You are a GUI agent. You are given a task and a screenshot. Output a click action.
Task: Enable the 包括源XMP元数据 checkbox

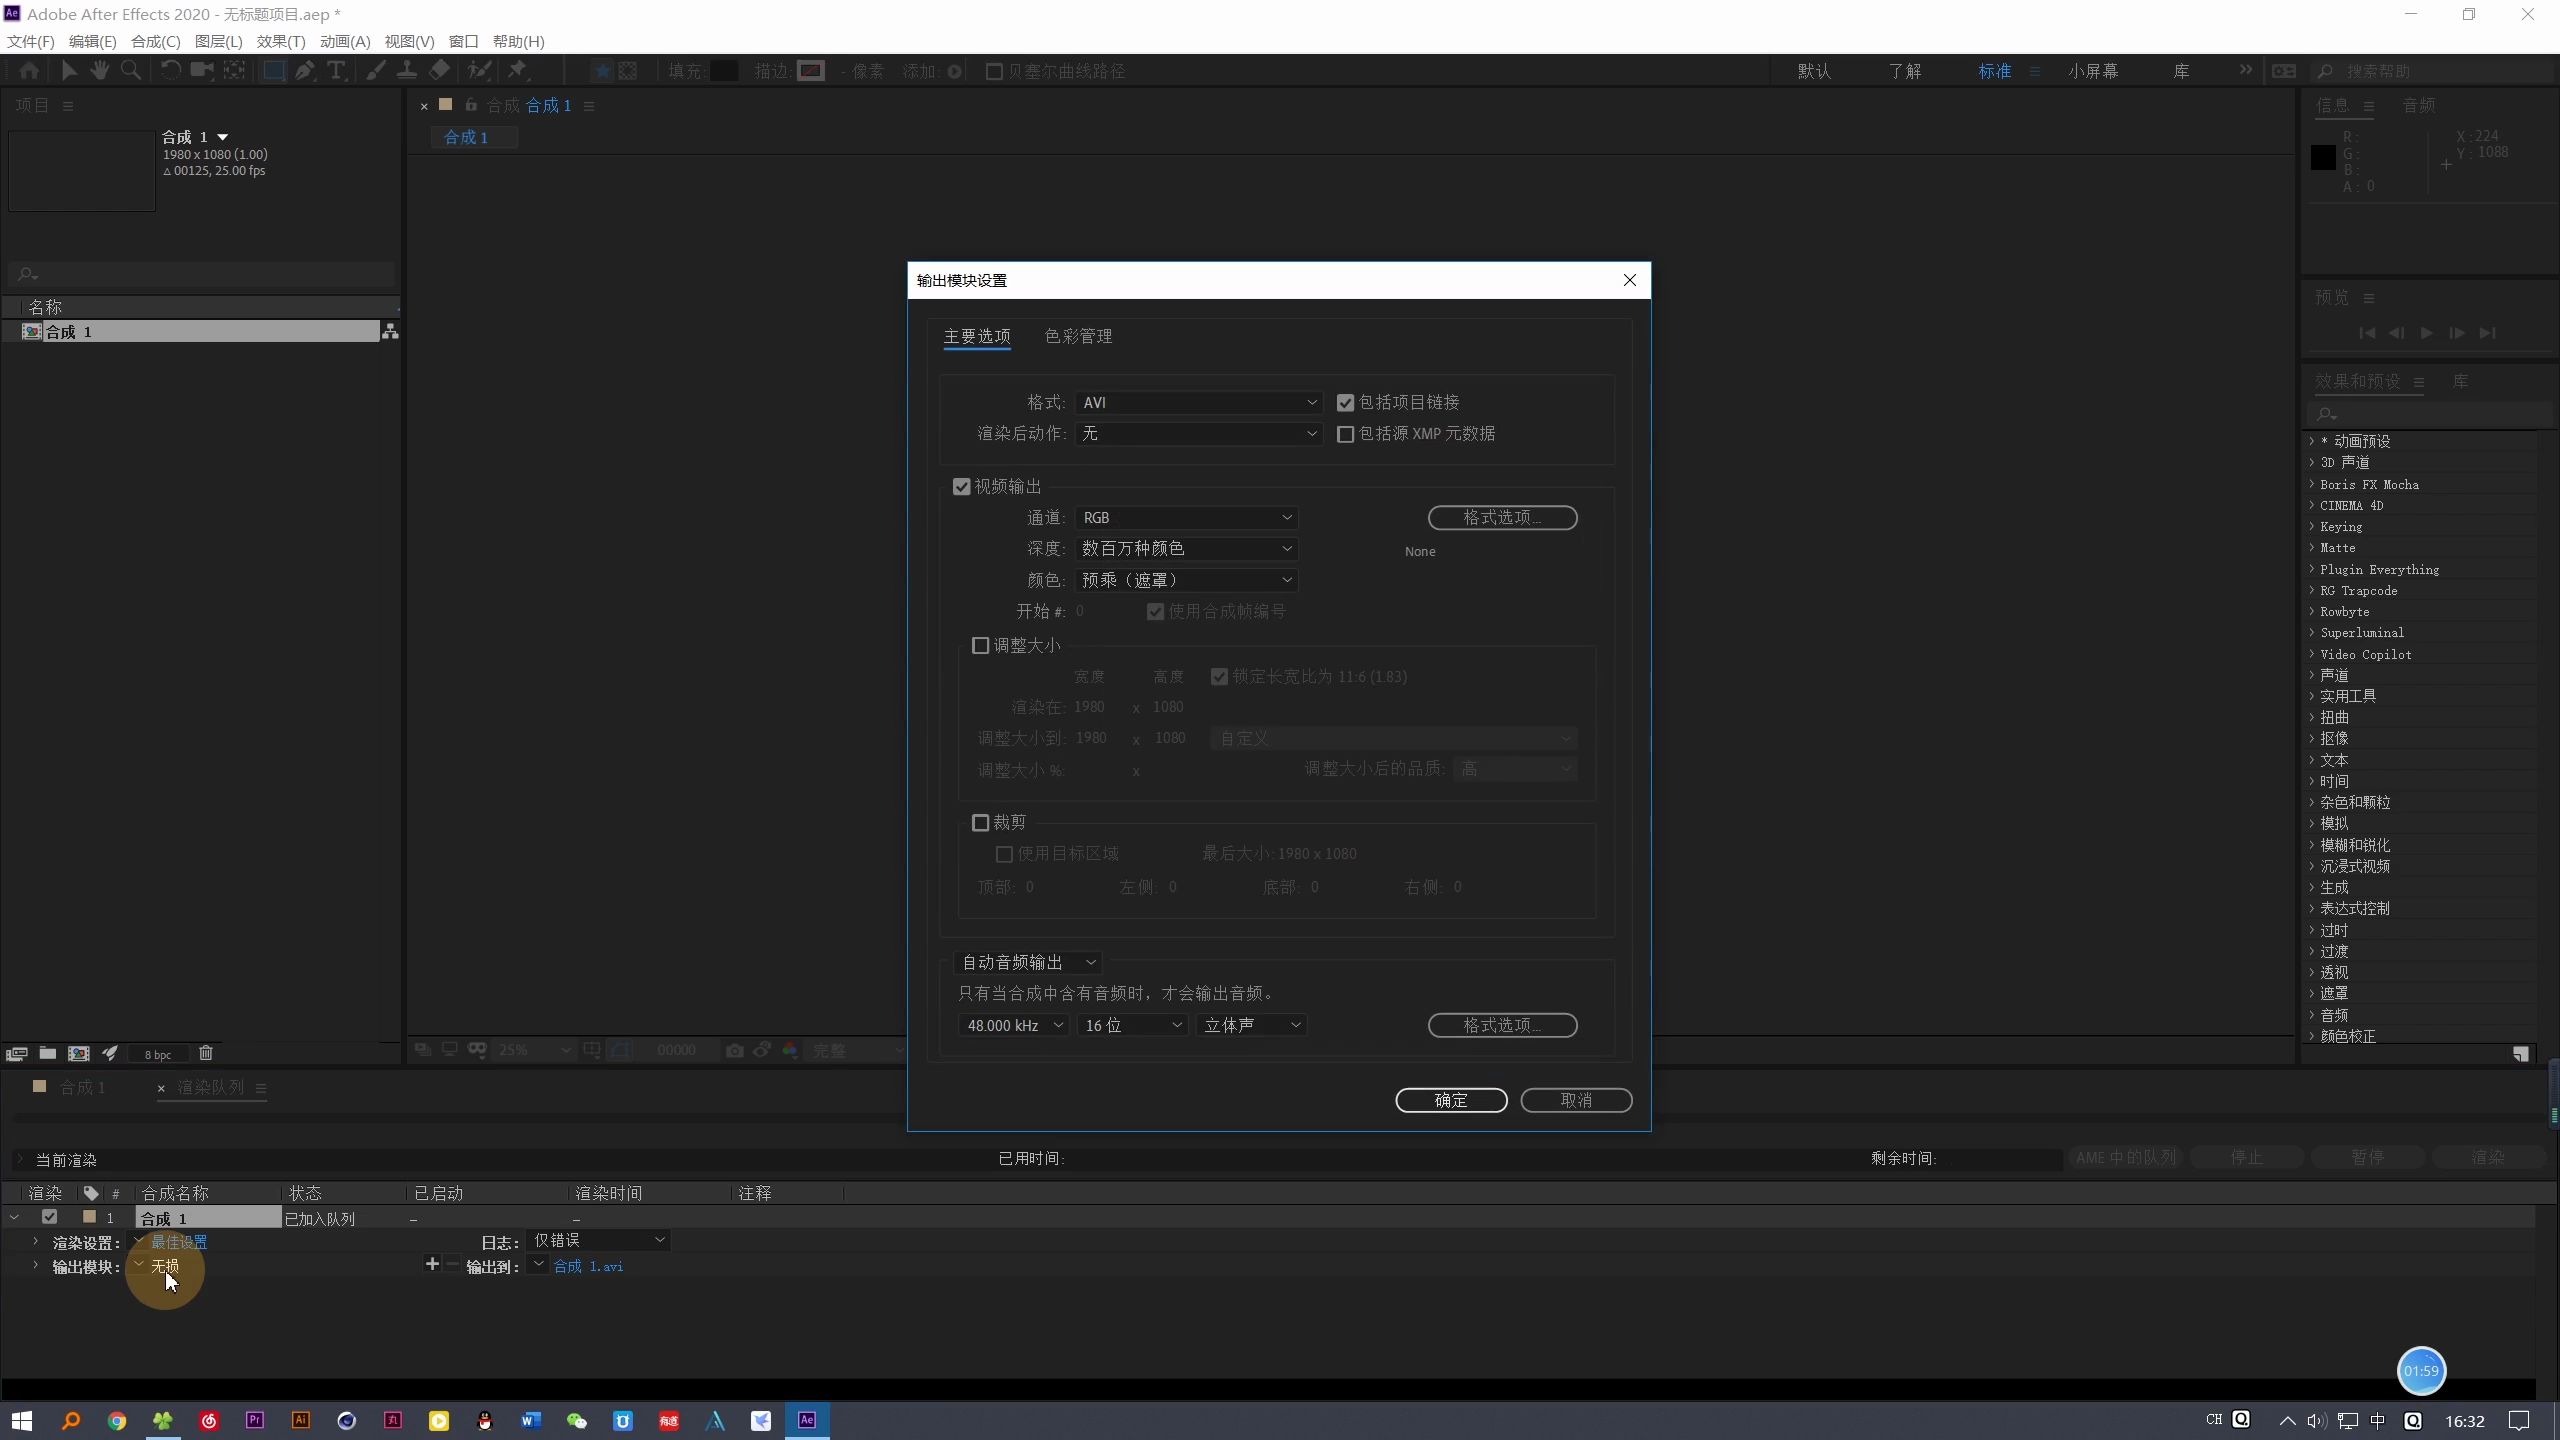pyautogui.click(x=1345, y=433)
